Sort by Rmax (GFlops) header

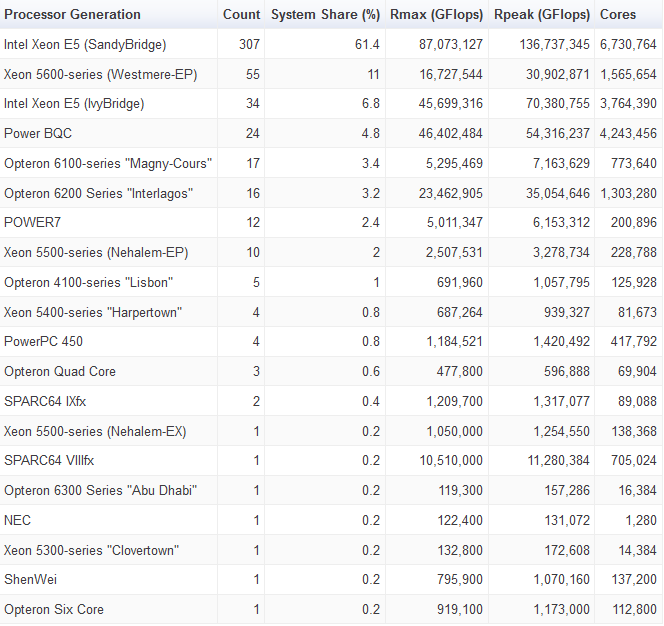coord(436,15)
